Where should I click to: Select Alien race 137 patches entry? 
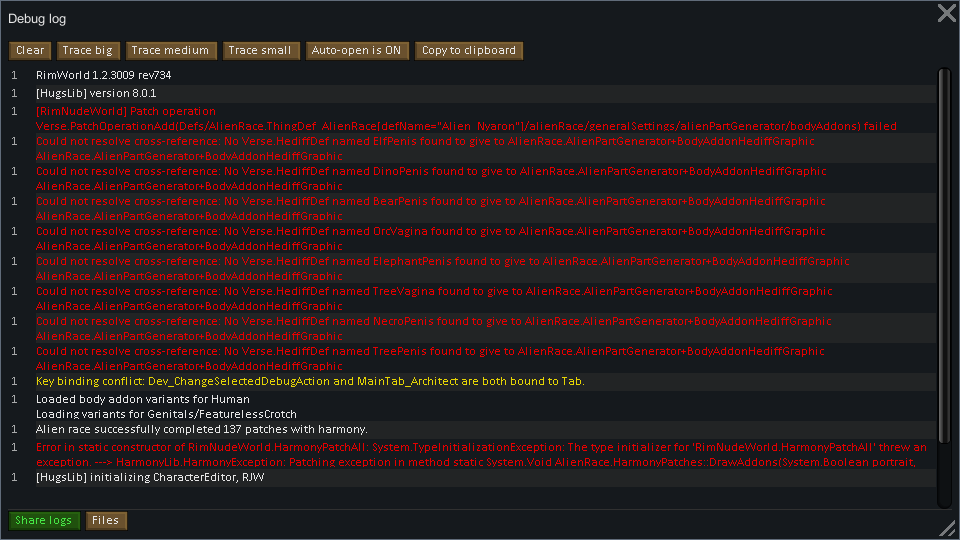[471, 430]
